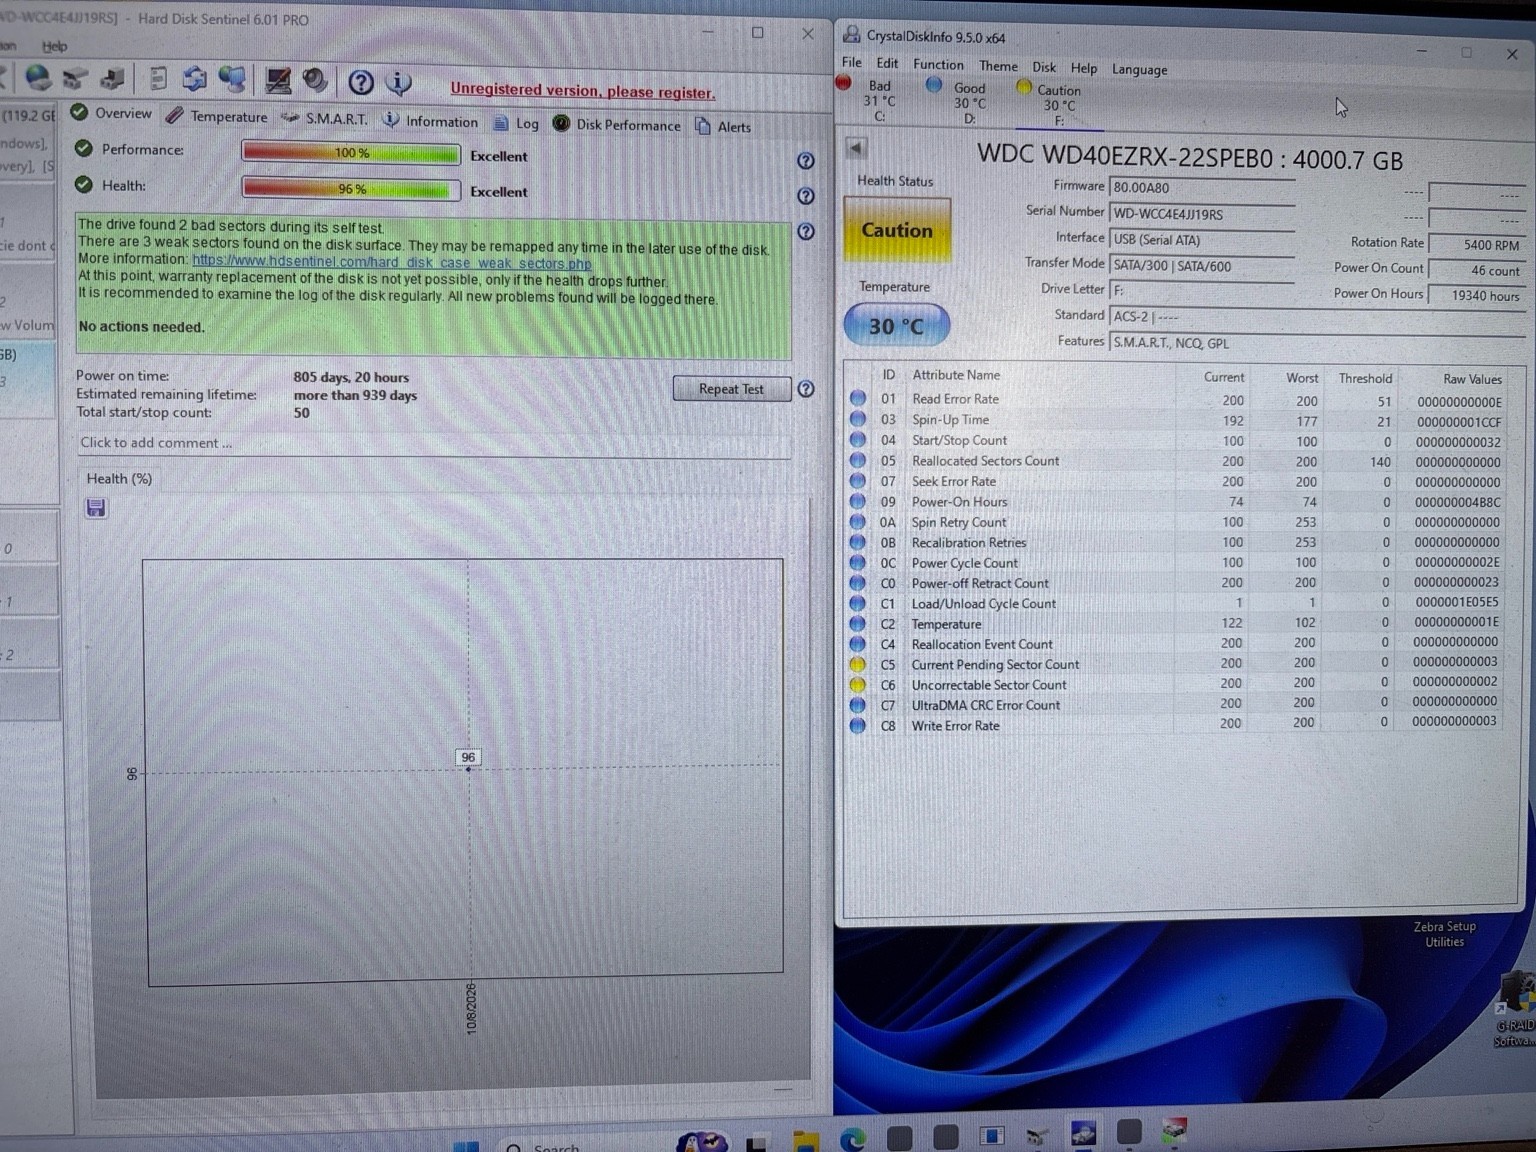Open help via the toolbar question mark icon
This screenshot has height=1152, width=1536.
pos(361,82)
